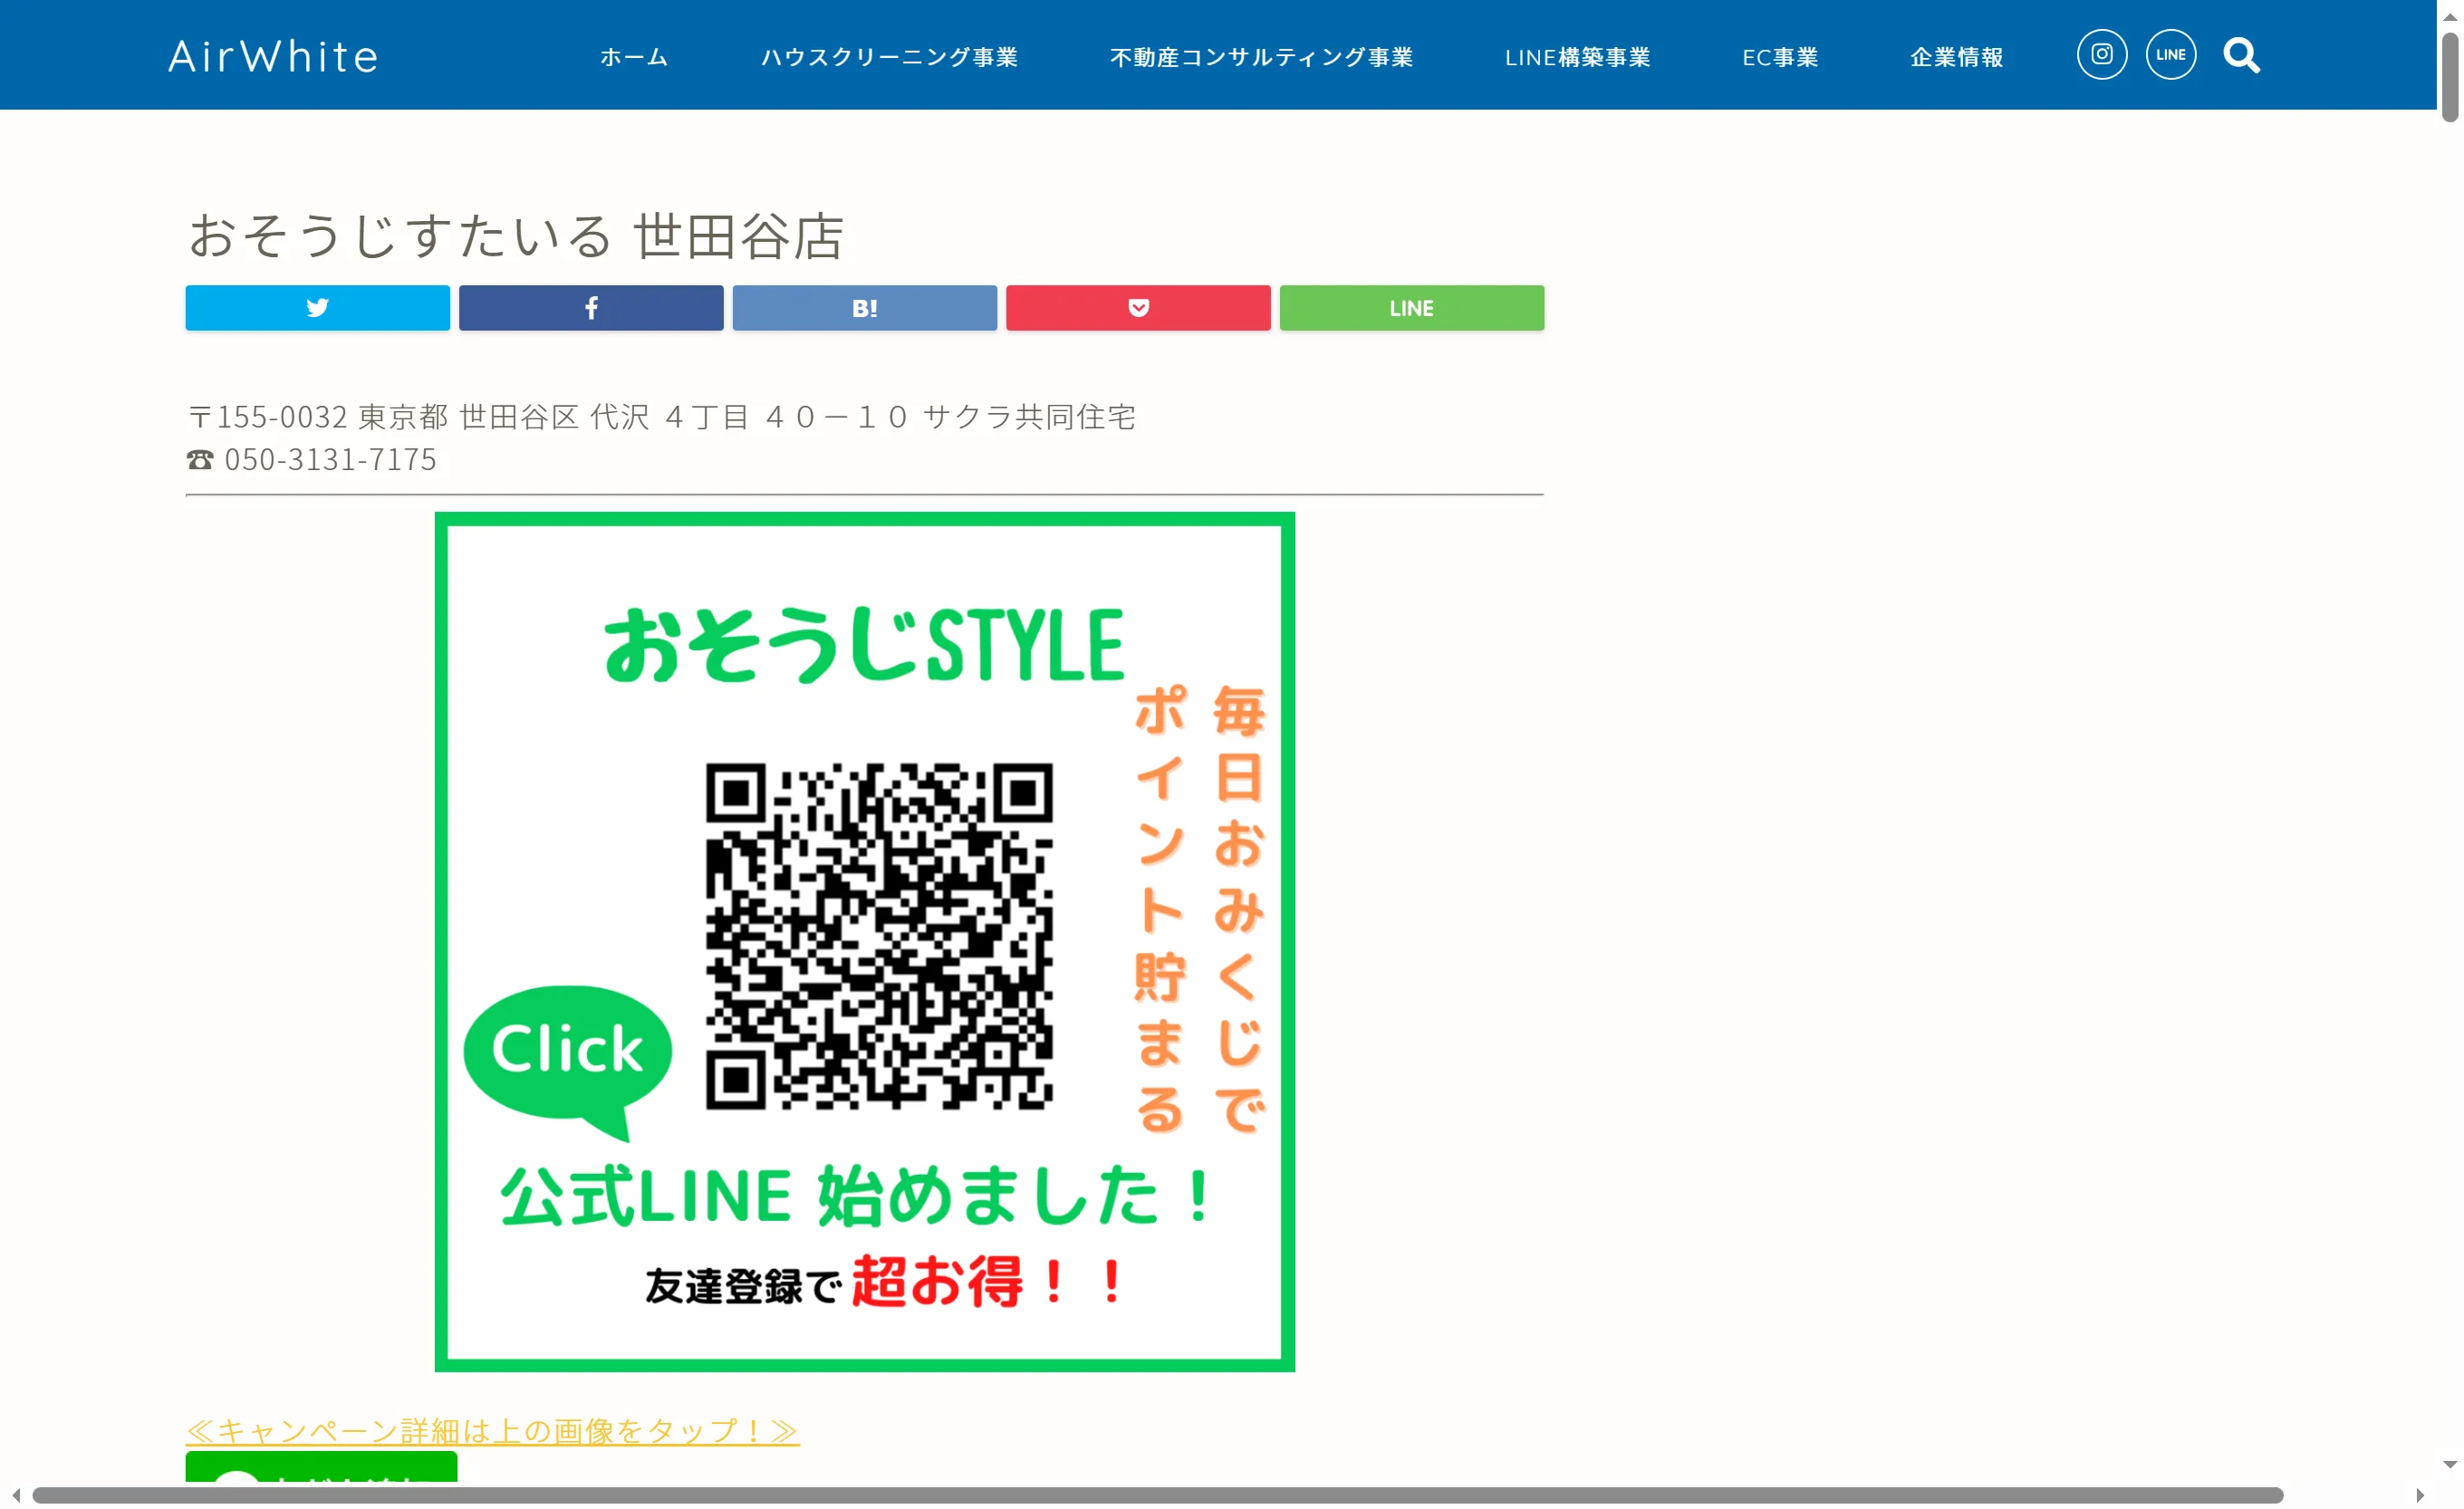
Task: Click the キャンペーン詳細 link below image
Action: pos(492,1430)
